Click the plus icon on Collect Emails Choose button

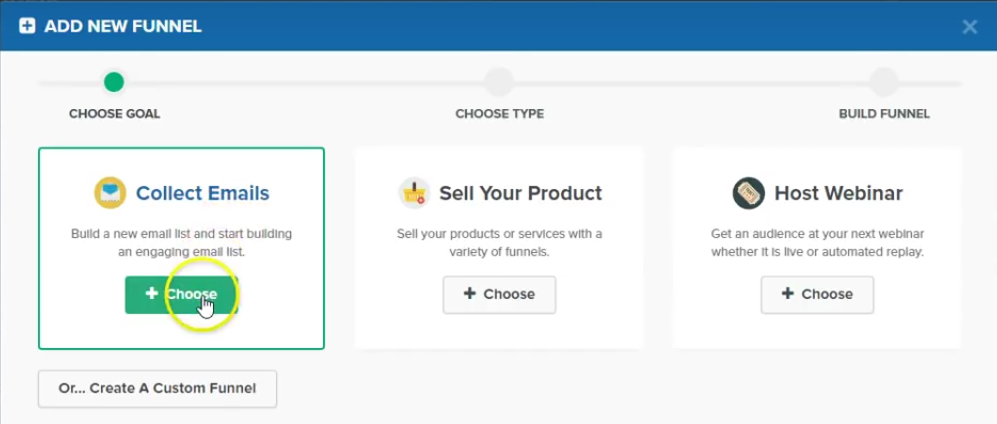tap(151, 294)
